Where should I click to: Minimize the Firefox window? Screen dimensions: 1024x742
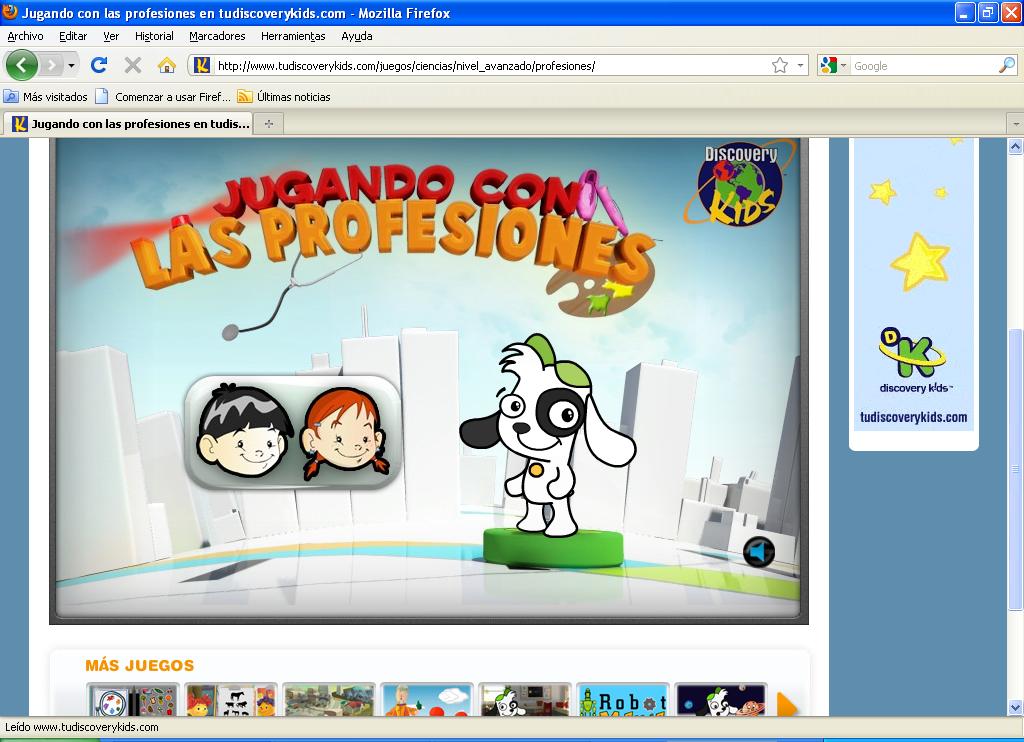click(965, 12)
